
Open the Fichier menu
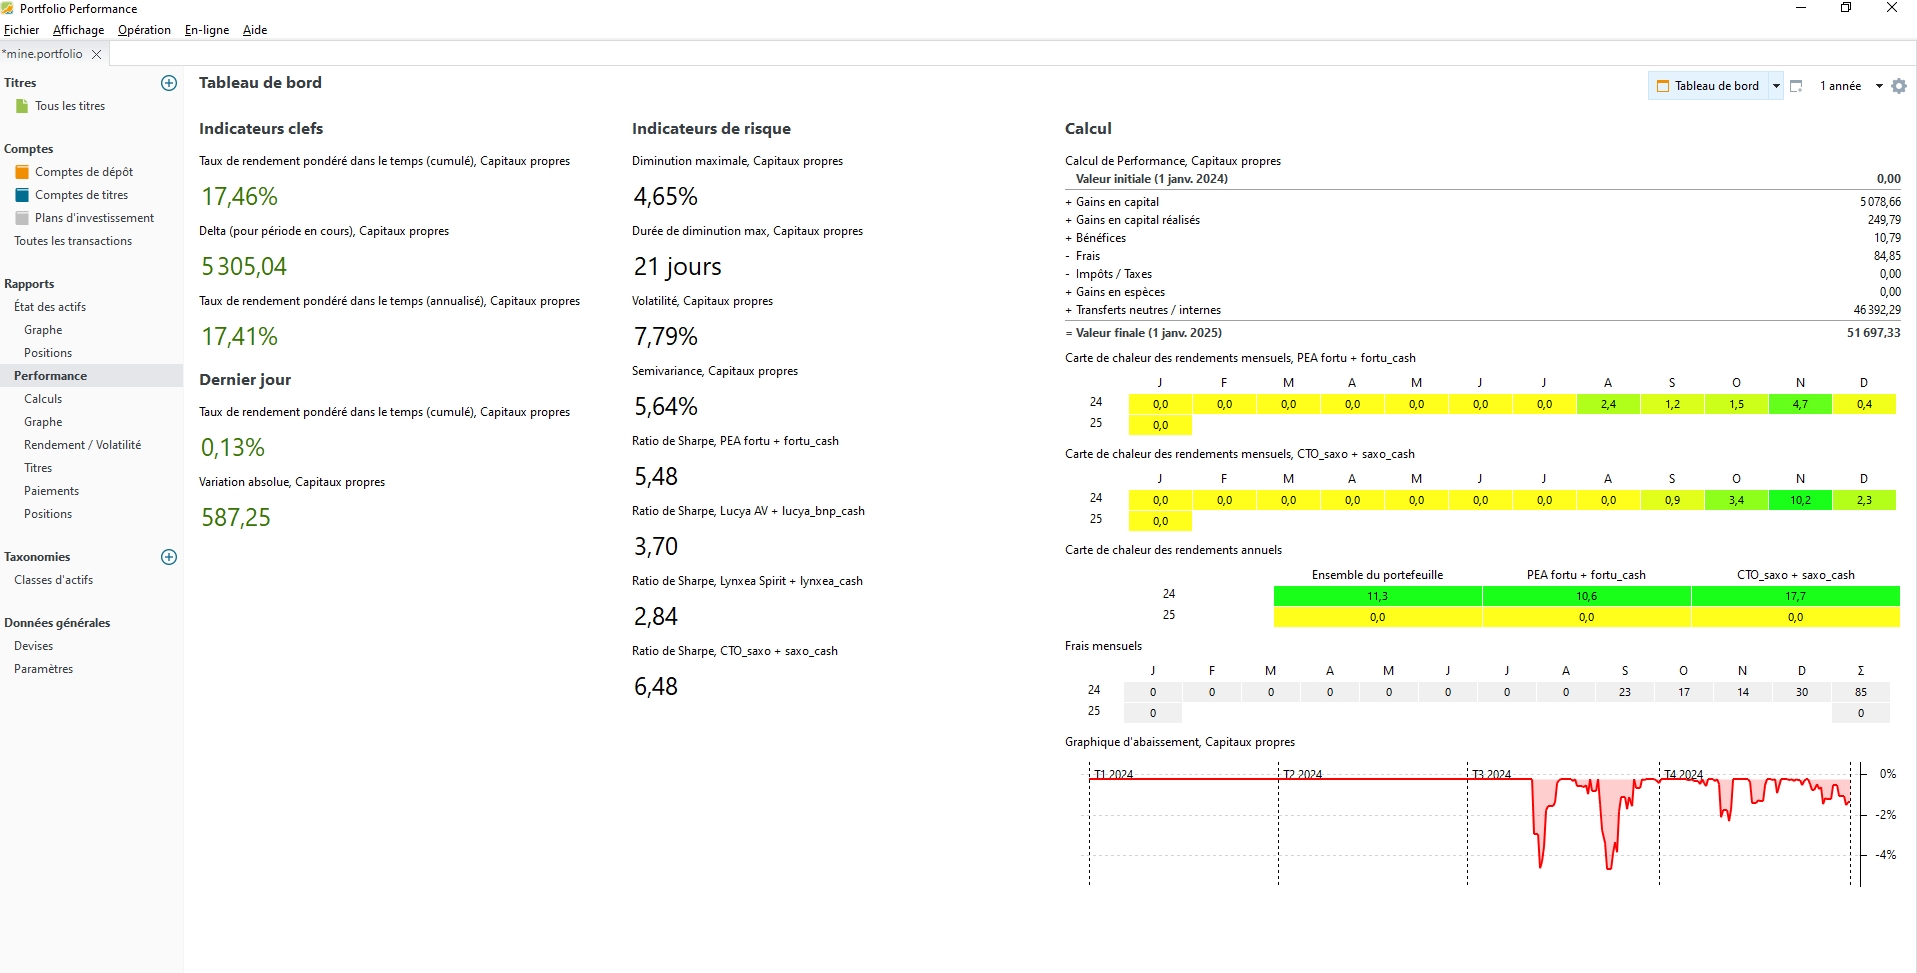coord(22,30)
